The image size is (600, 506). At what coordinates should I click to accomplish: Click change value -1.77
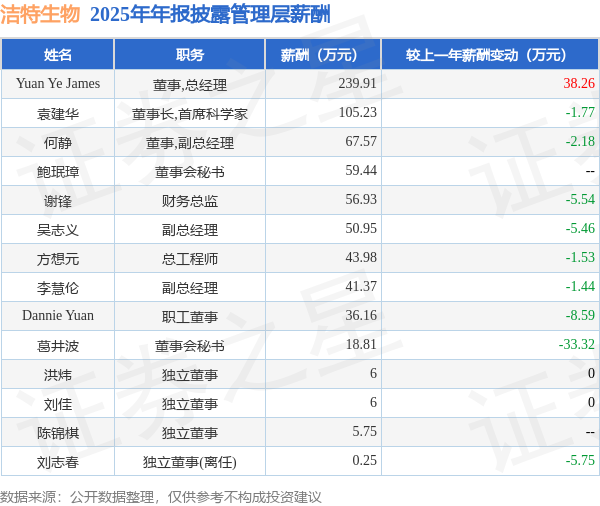[580, 113]
